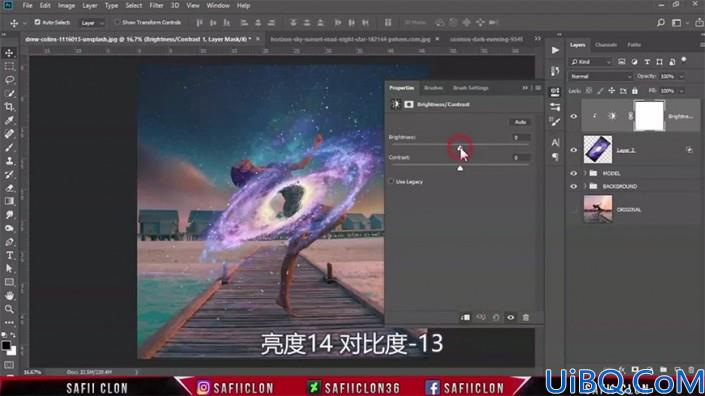The height and width of the screenshot is (396, 705).
Task: Reset adjustment defaults icon in Properties
Action: pyautogui.click(x=495, y=317)
